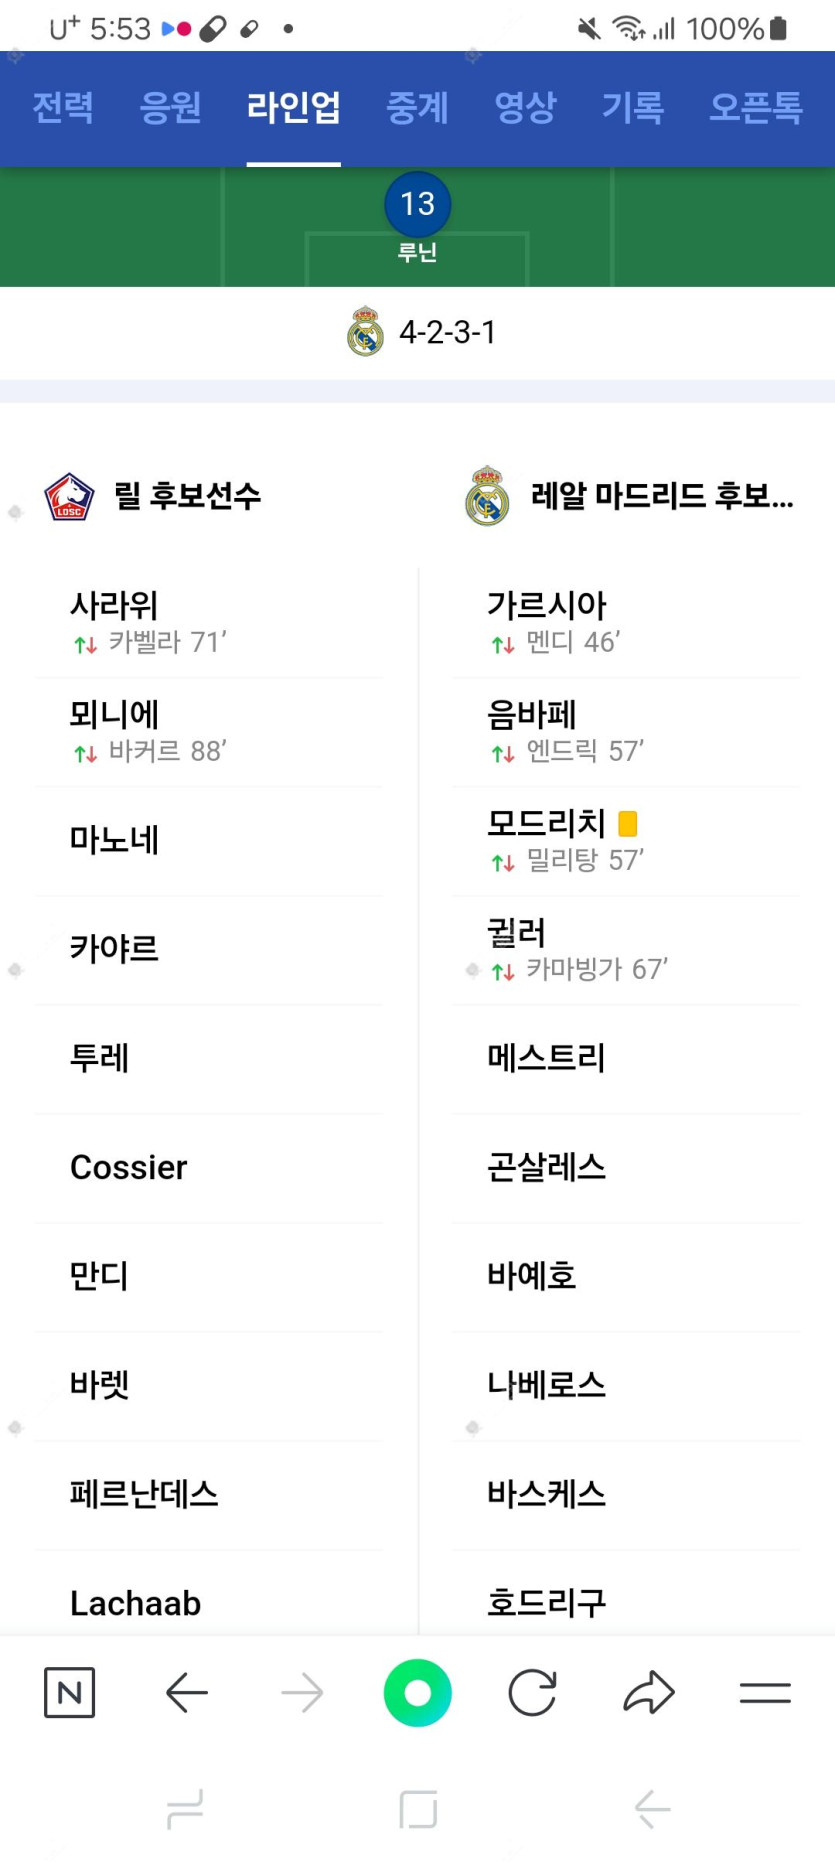Open the 기록 tab
The width and height of the screenshot is (835, 1862).
pos(632,108)
